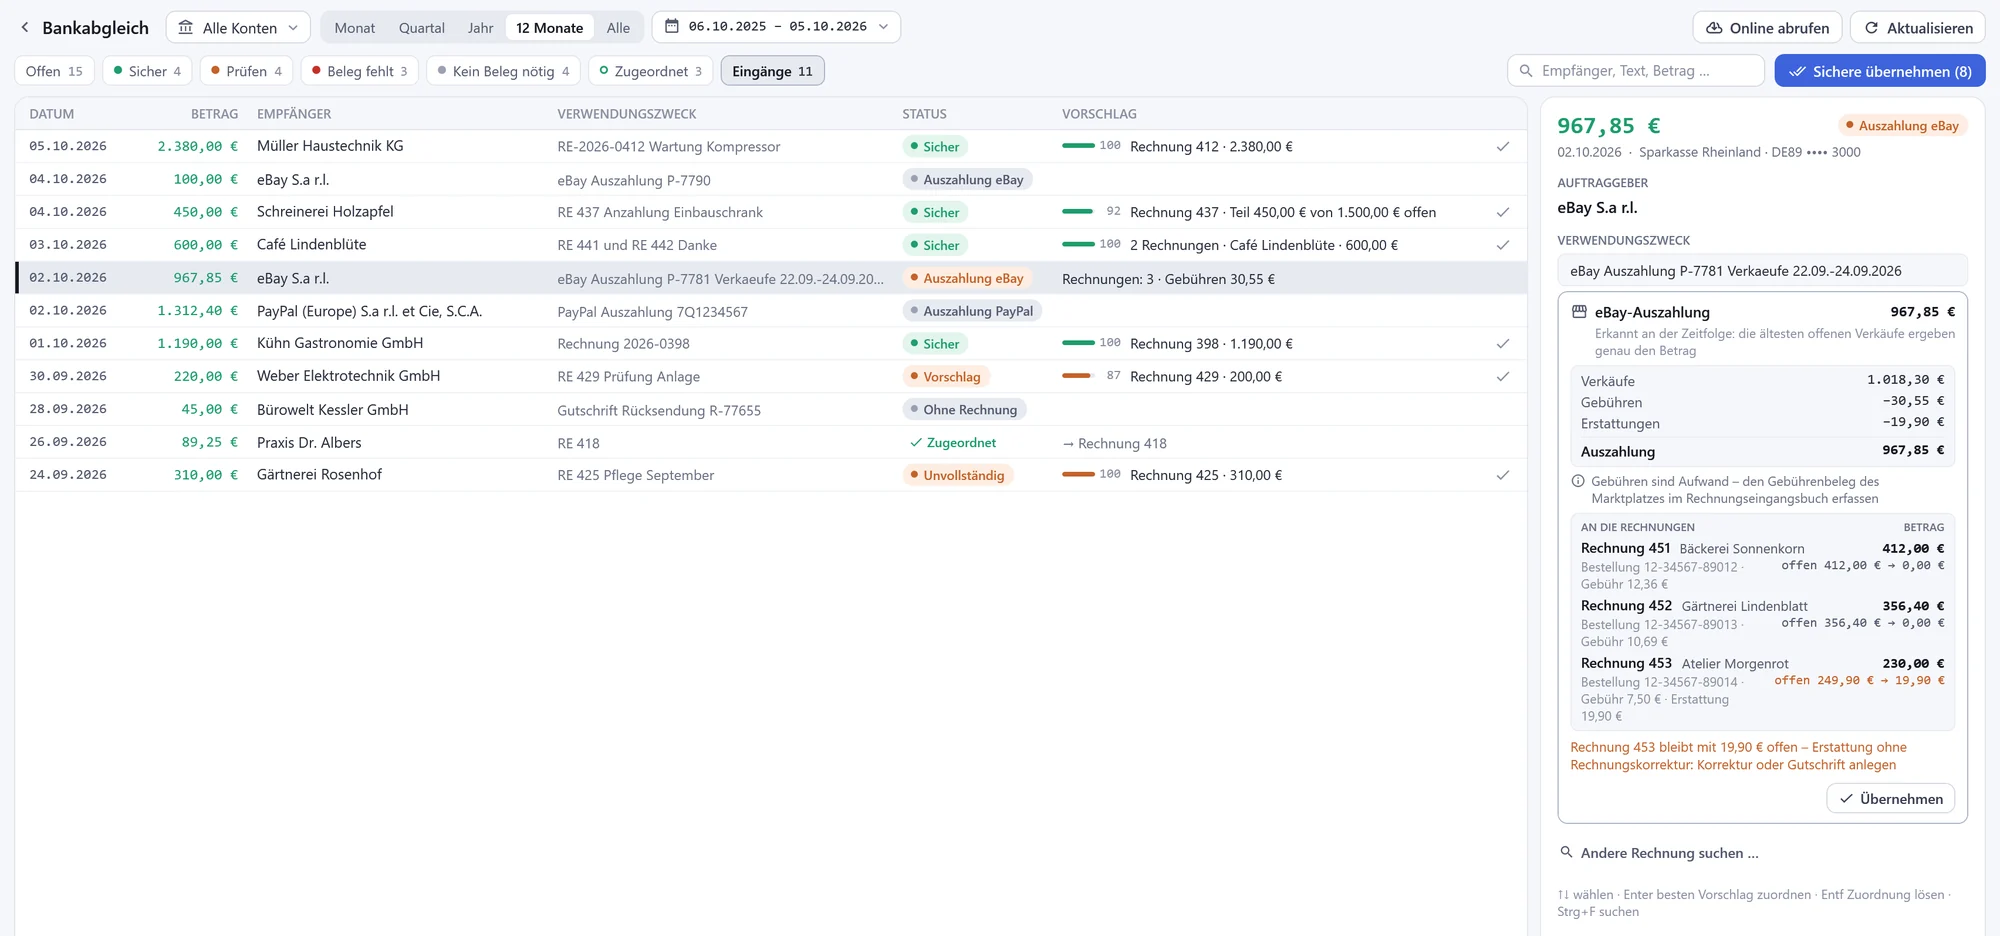Toggle the Sicher 4 filter chip
The height and width of the screenshot is (936, 2000).
pyautogui.click(x=147, y=71)
